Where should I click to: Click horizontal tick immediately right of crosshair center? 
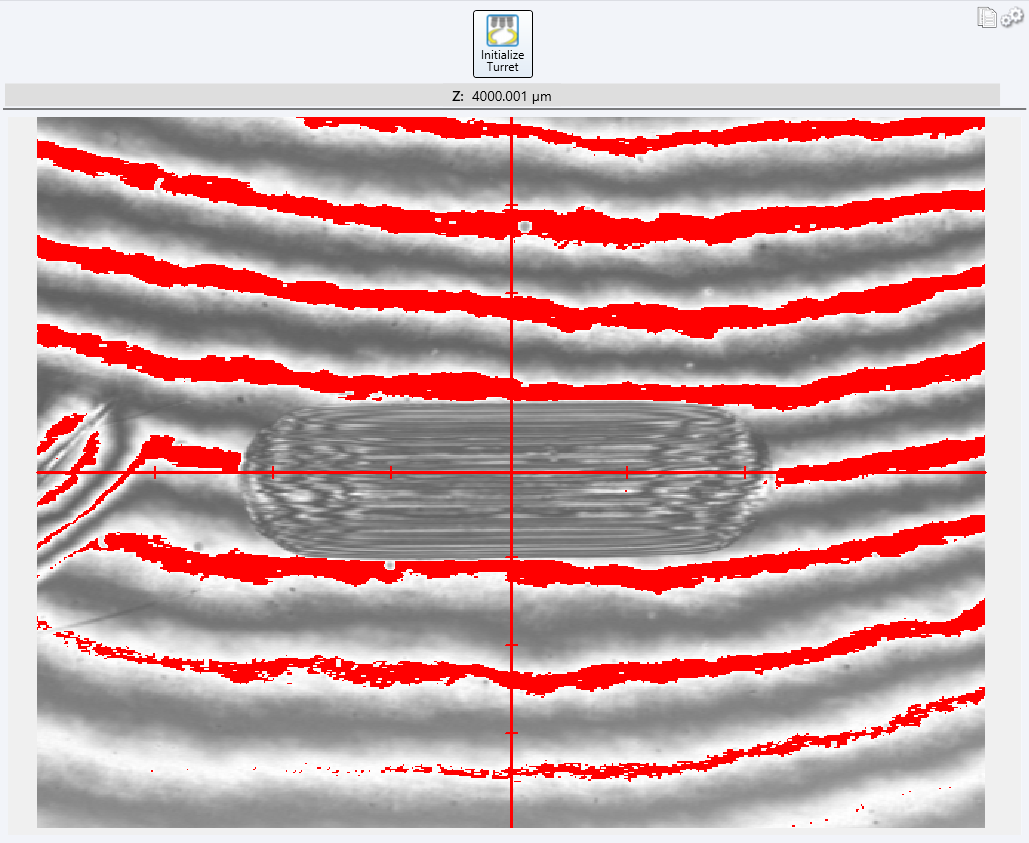click(627, 472)
